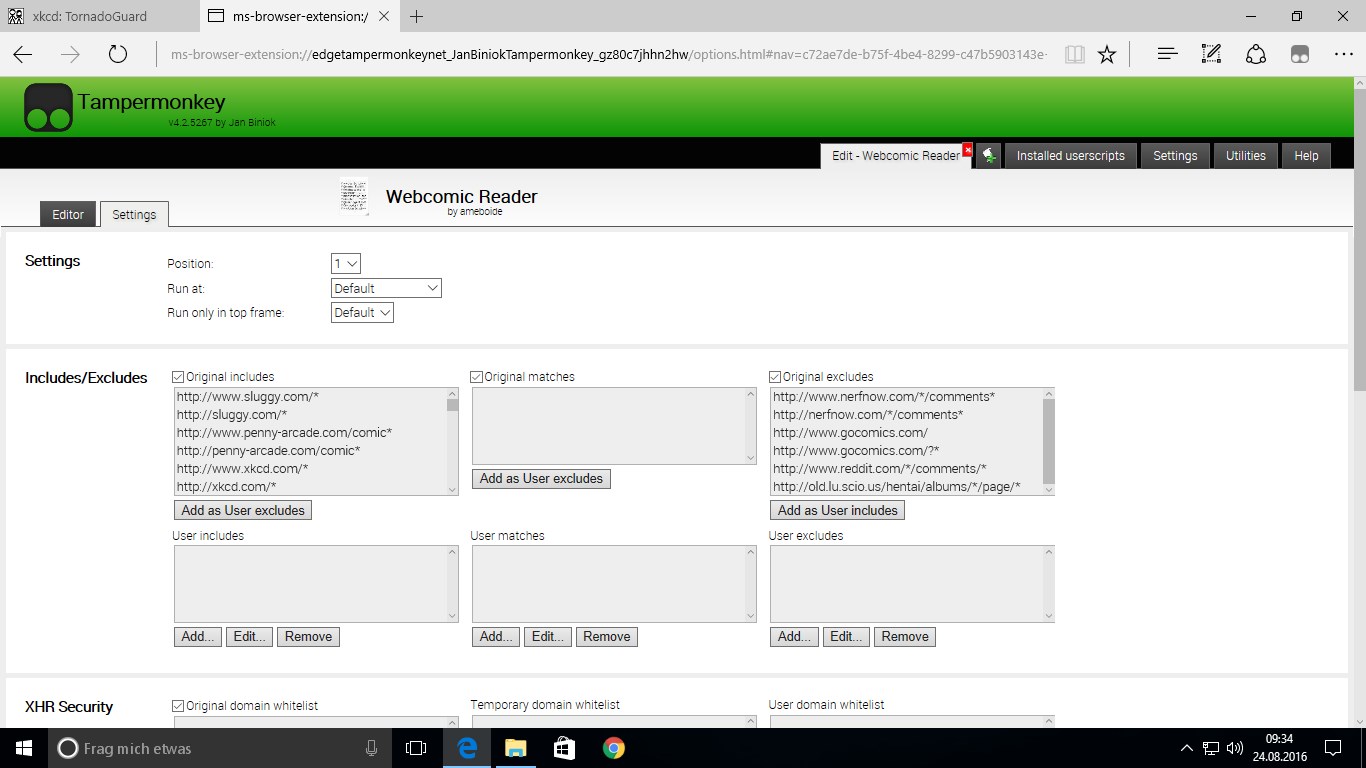This screenshot has width=1366, height=768.
Task: Click the Original includes list scrollbar
Action: click(x=452, y=441)
